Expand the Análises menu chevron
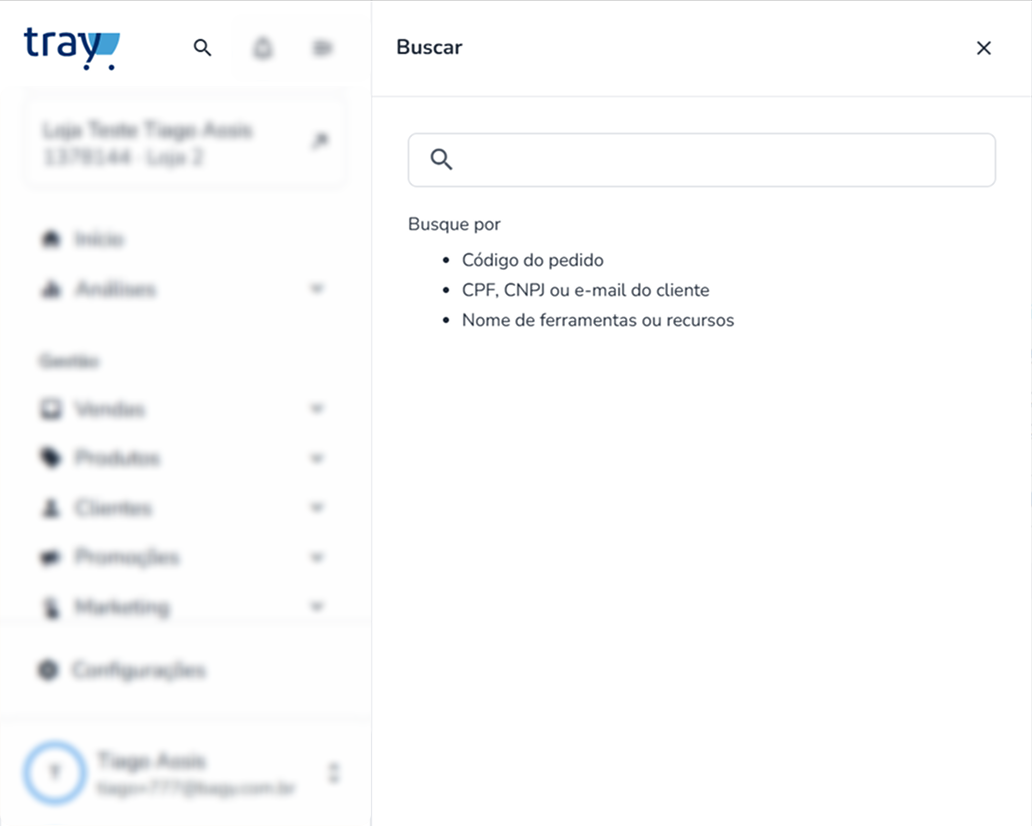 point(317,288)
